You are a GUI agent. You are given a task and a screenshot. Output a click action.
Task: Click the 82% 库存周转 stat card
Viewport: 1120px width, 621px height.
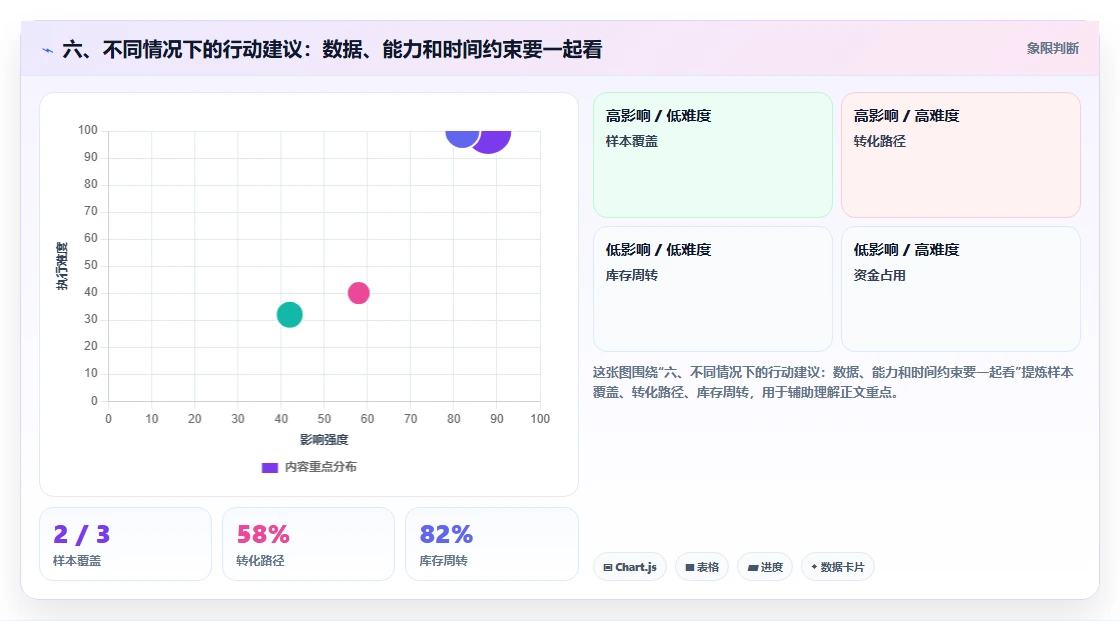tap(491, 545)
